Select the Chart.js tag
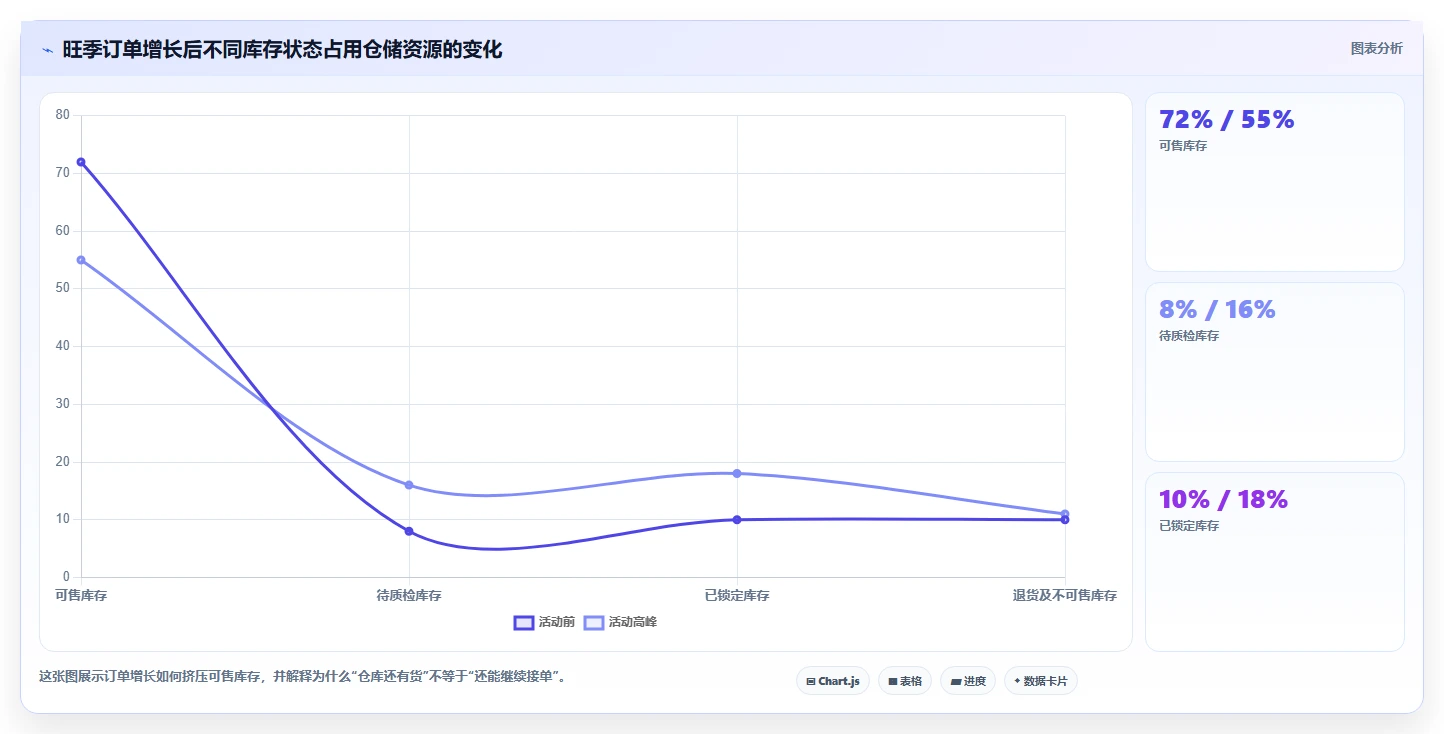The height and width of the screenshot is (734, 1444). [833, 681]
